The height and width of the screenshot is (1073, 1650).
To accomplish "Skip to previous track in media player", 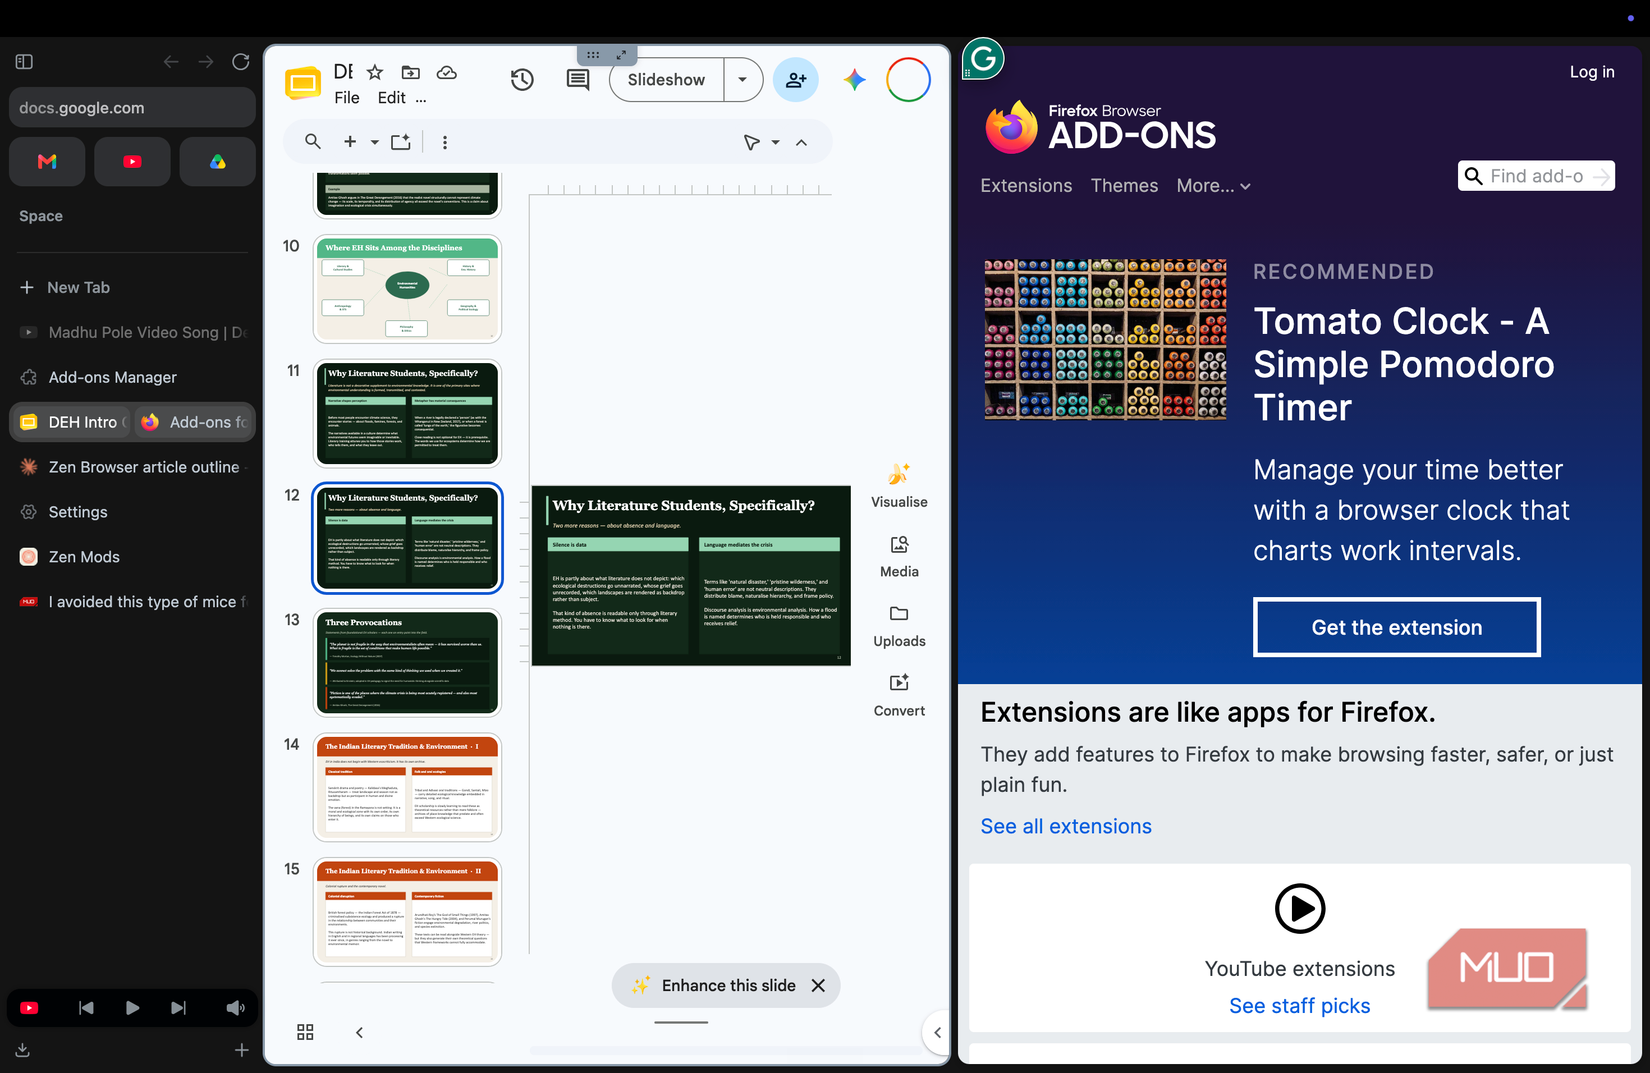I will pyautogui.click(x=86, y=1008).
